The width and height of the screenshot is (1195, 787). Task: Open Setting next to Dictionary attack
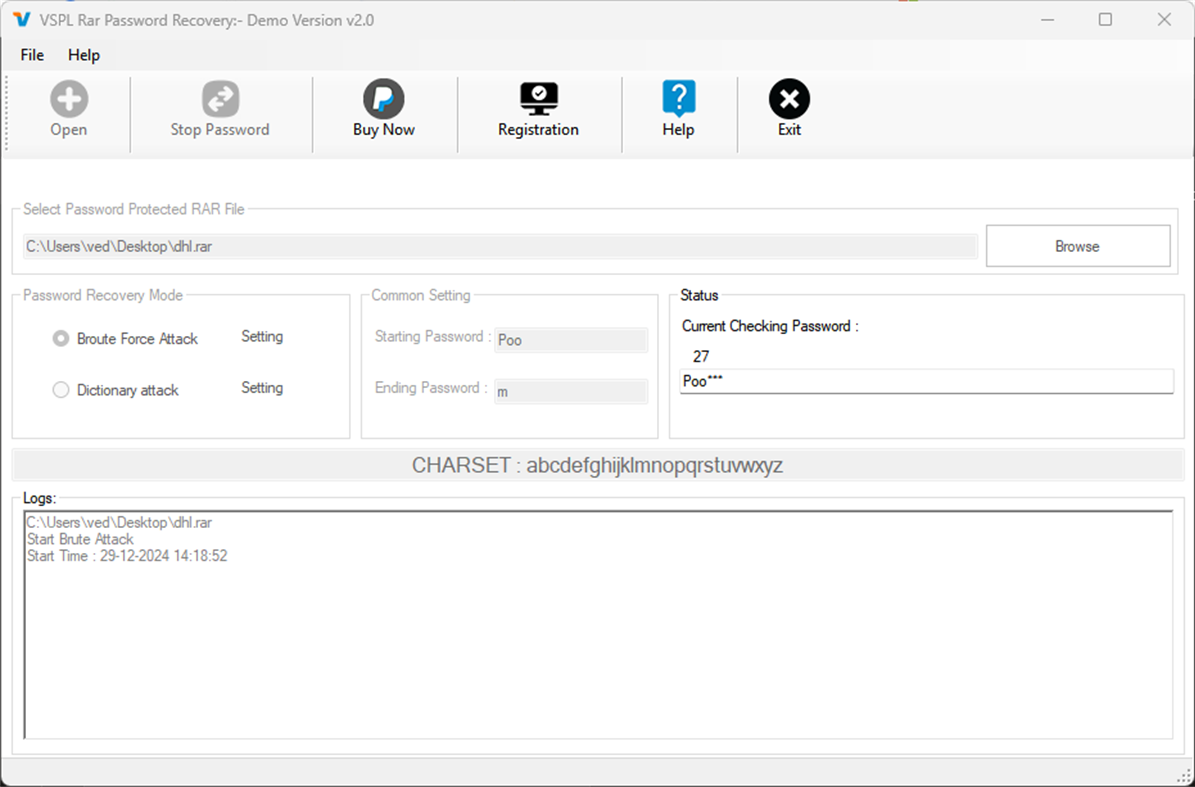[x=261, y=388]
